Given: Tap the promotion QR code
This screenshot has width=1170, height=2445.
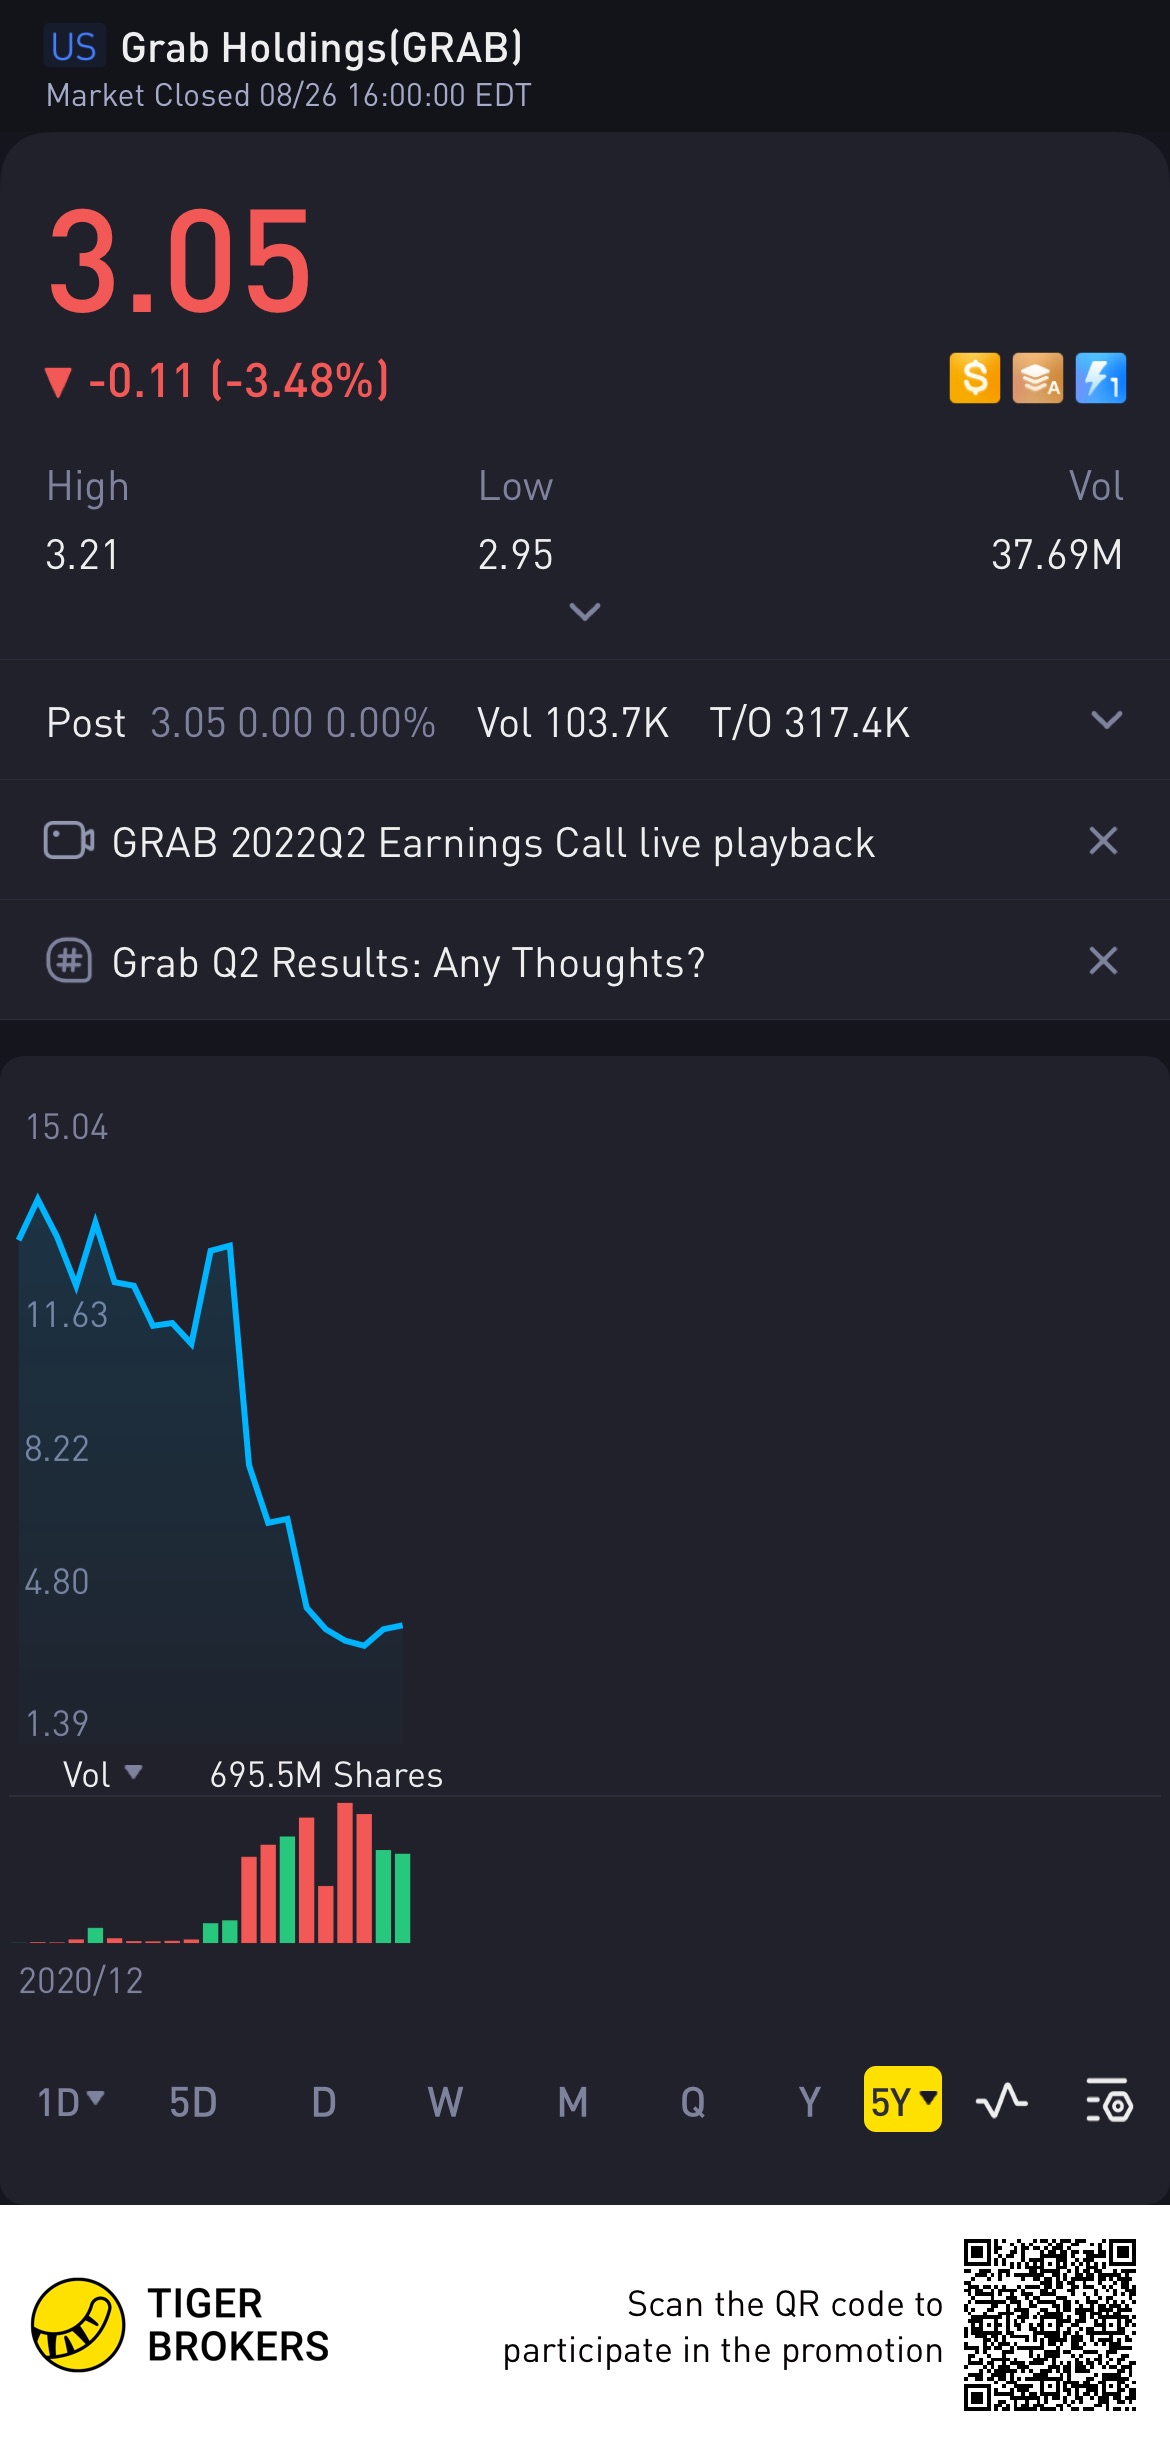Looking at the screenshot, I should point(1050,2325).
